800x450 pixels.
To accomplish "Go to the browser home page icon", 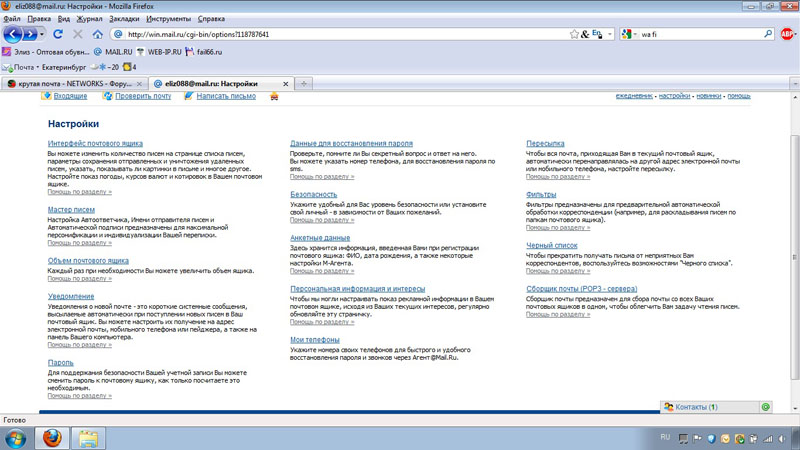I will (x=97, y=34).
